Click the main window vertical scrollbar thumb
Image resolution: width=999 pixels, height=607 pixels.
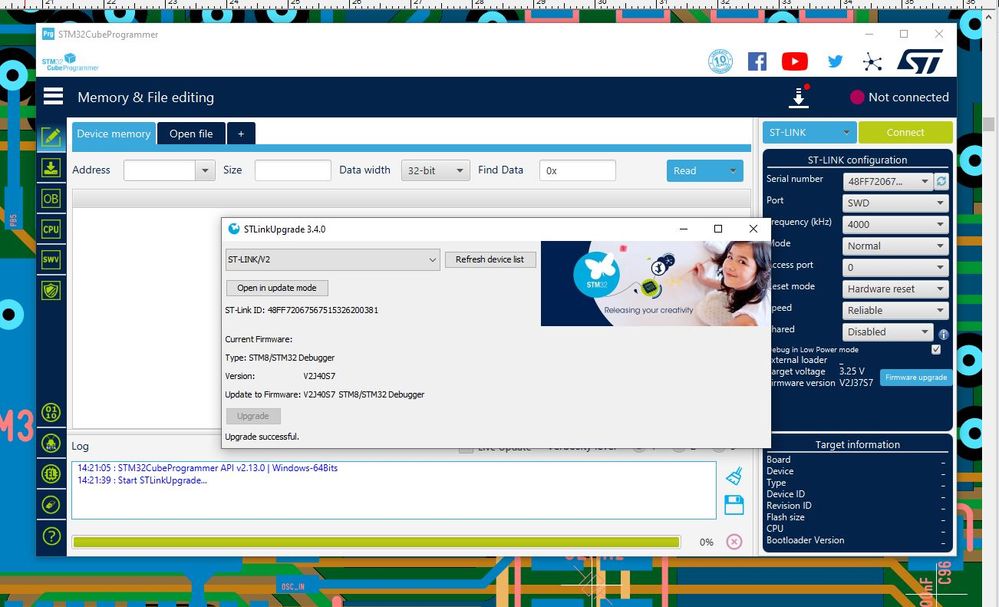click(988, 124)
